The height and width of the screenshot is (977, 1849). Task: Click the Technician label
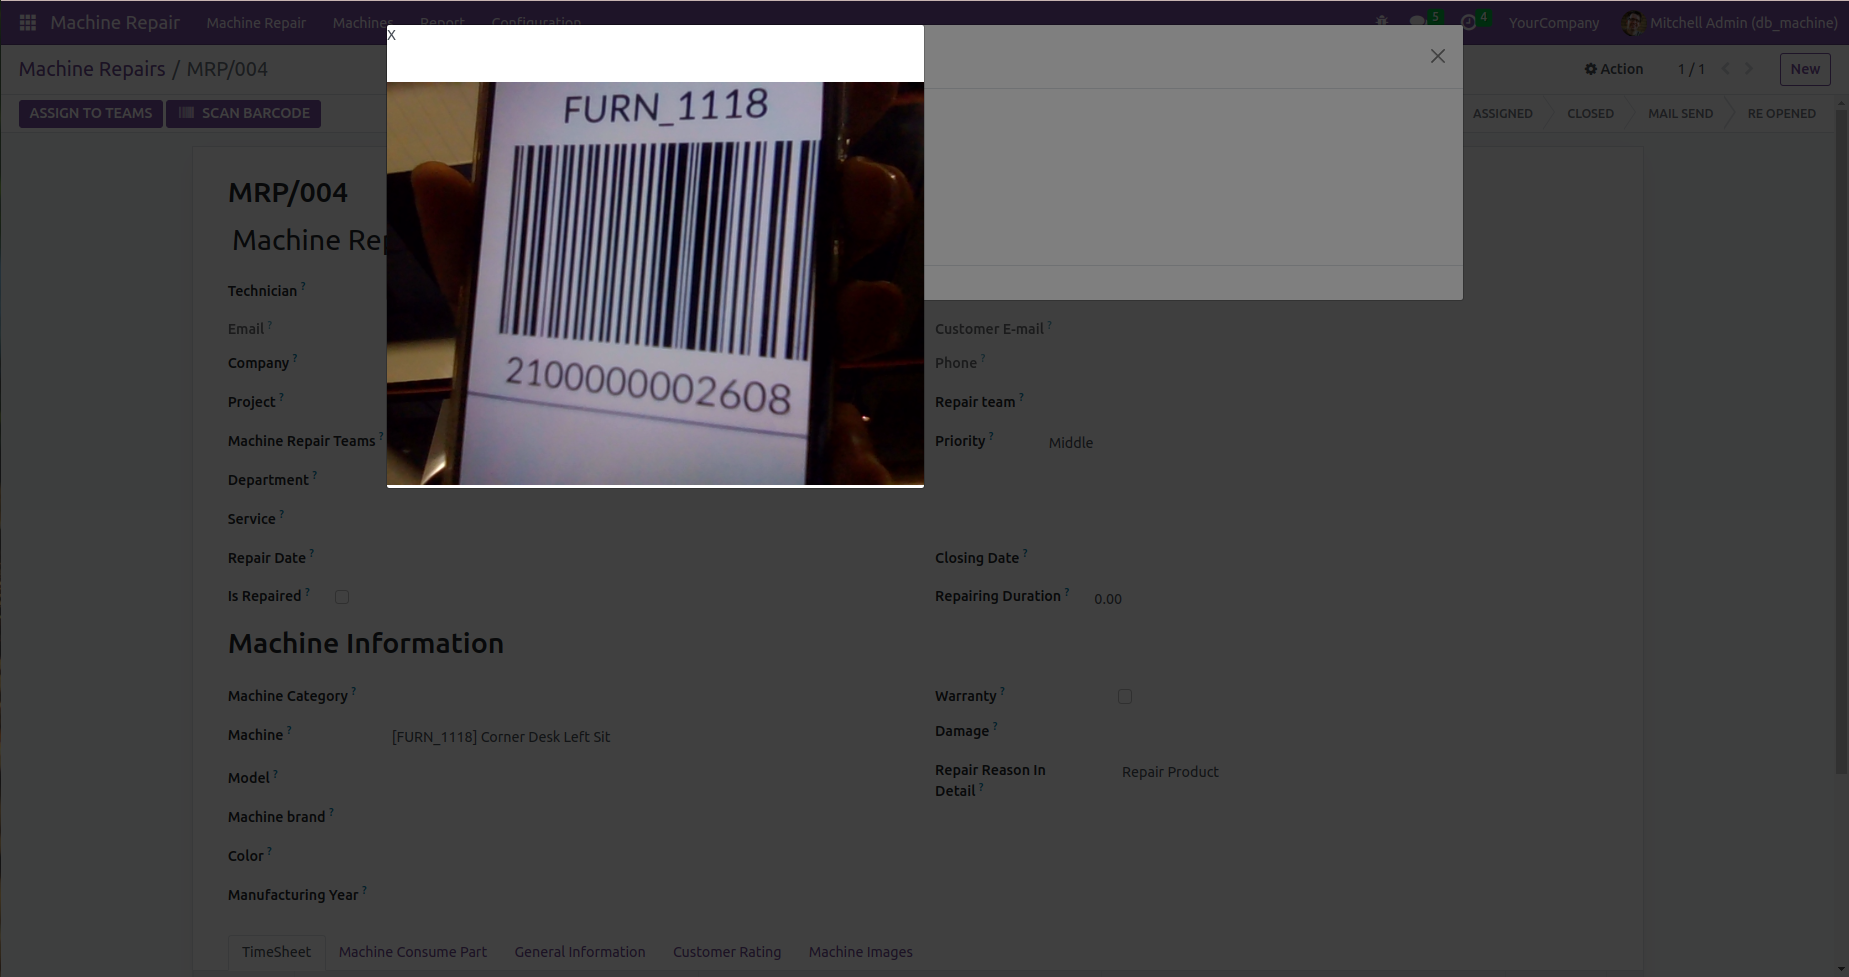[262, 291]
